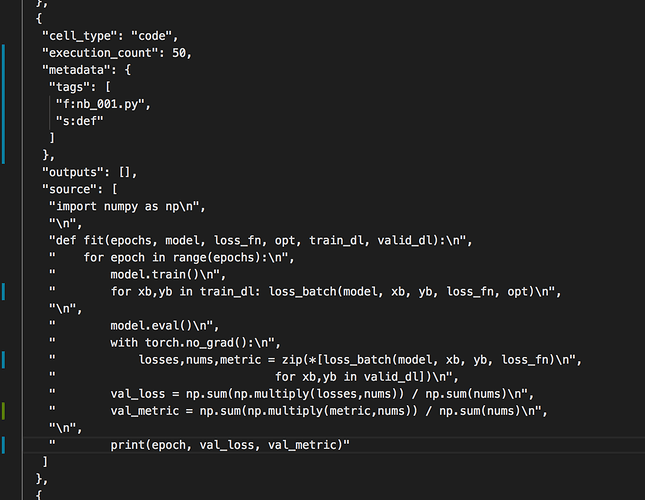Click the blue gutter marker beside losses,nums,metric line
Viewport: 645px width, 500px height.
coord(3,359)
